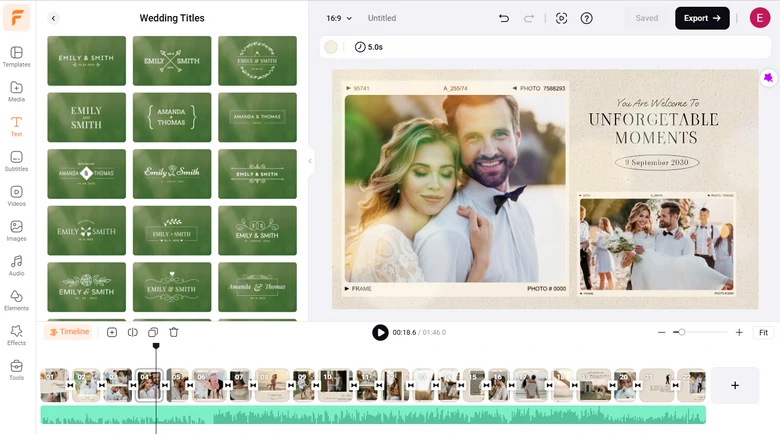Open the user account avatar E
Viewport: 780px width, 434px height.
(760, 18)
